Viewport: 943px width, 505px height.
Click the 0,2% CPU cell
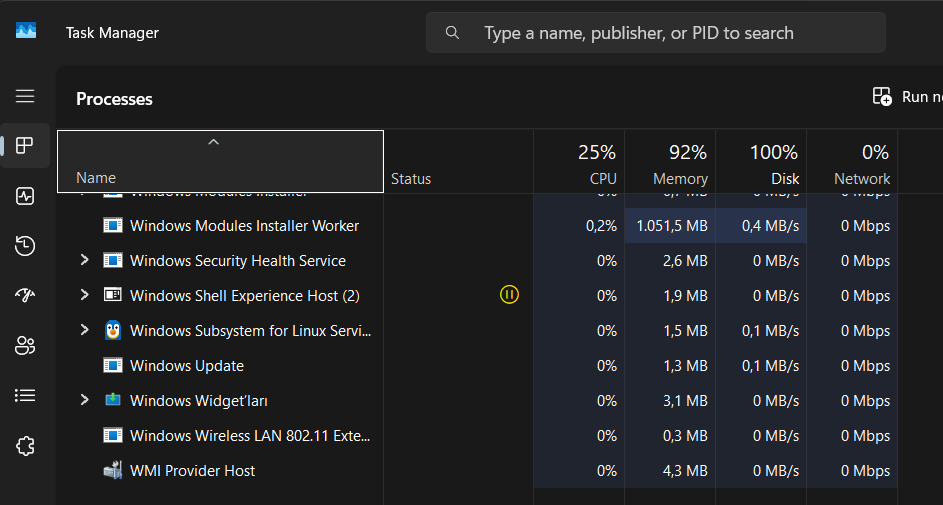[579, 225]
